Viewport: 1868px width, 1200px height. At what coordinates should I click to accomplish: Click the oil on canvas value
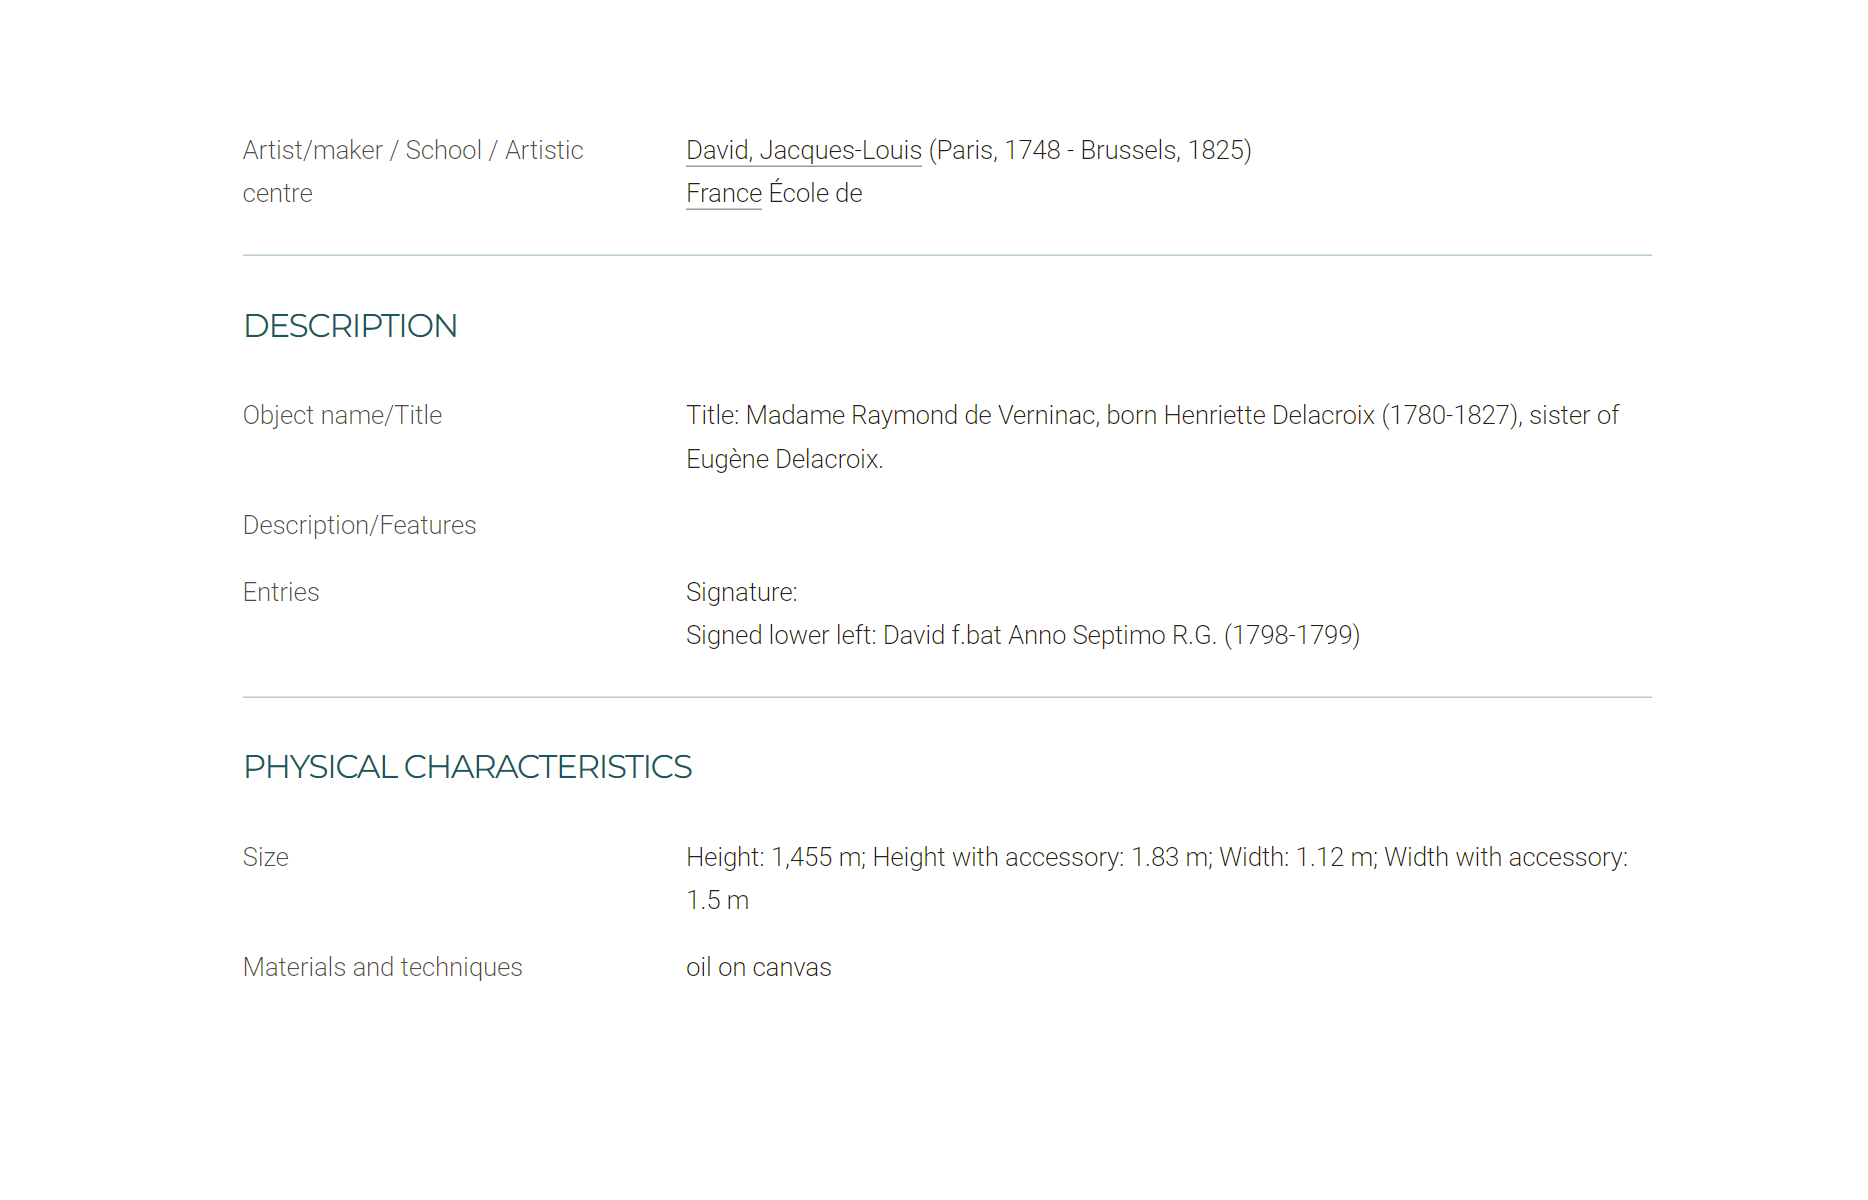(758, 967)
